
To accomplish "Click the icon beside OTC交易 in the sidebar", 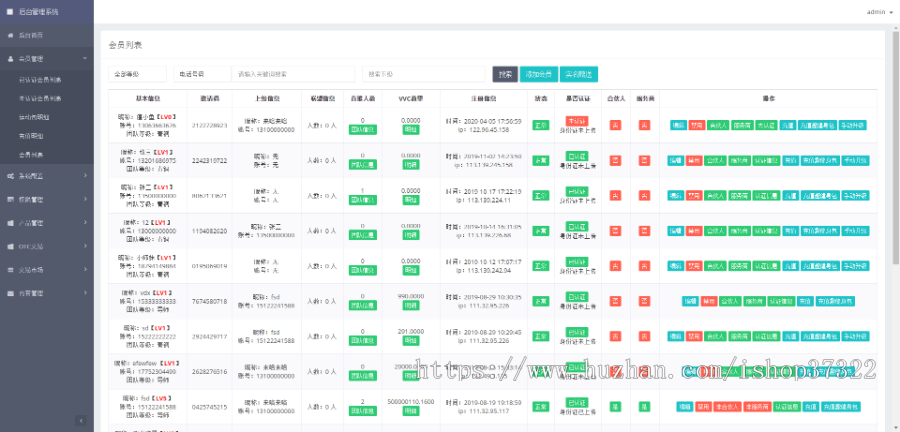I will pyautogui.click(x=11, y=246).
